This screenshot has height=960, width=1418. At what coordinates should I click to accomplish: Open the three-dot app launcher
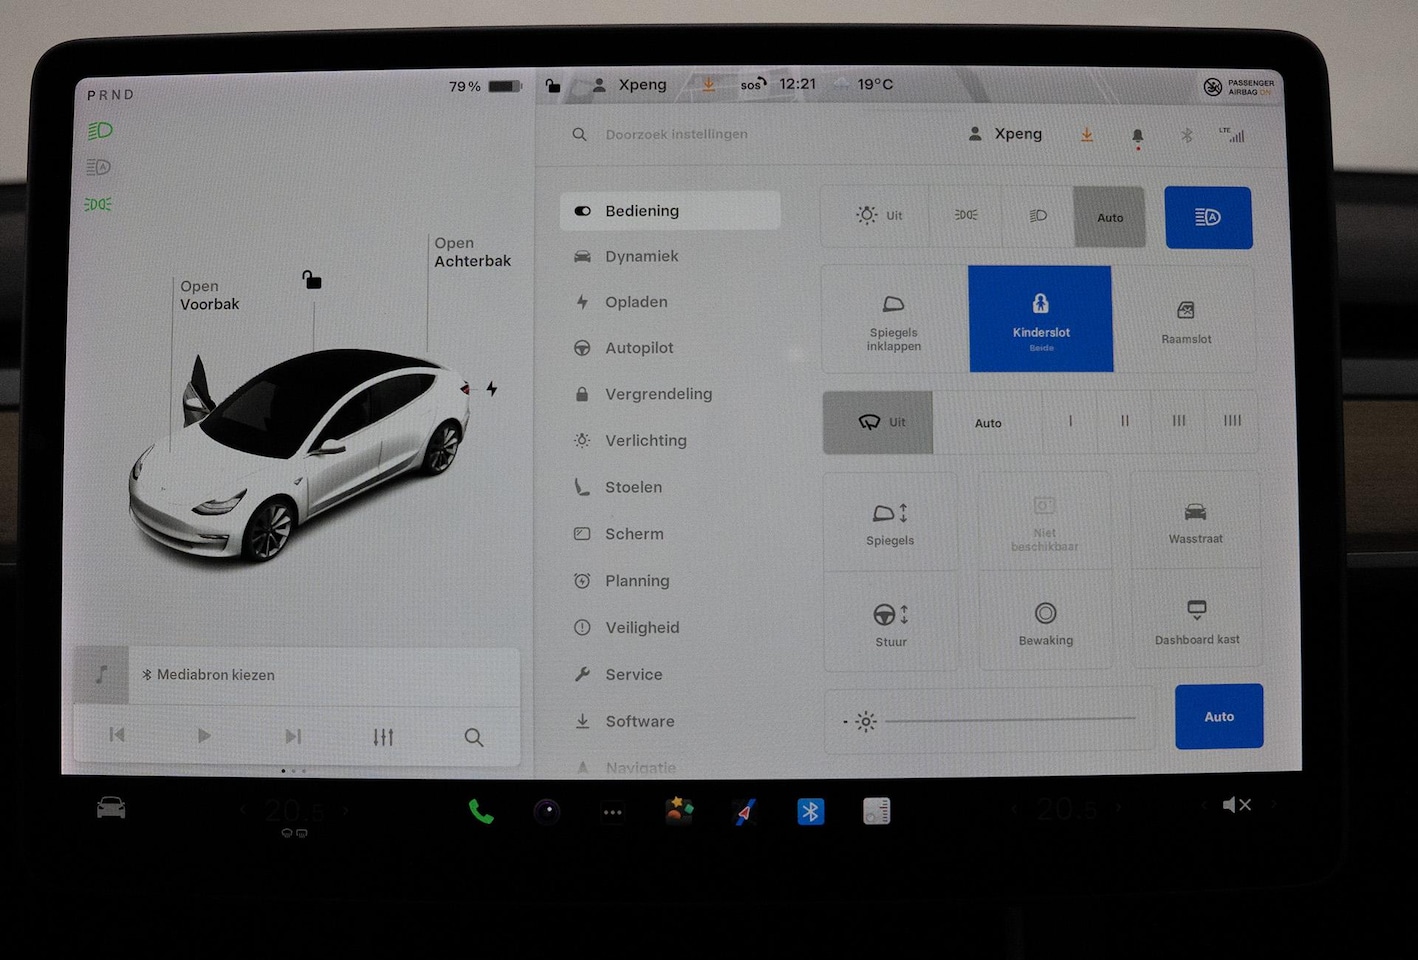click(613, 812)
